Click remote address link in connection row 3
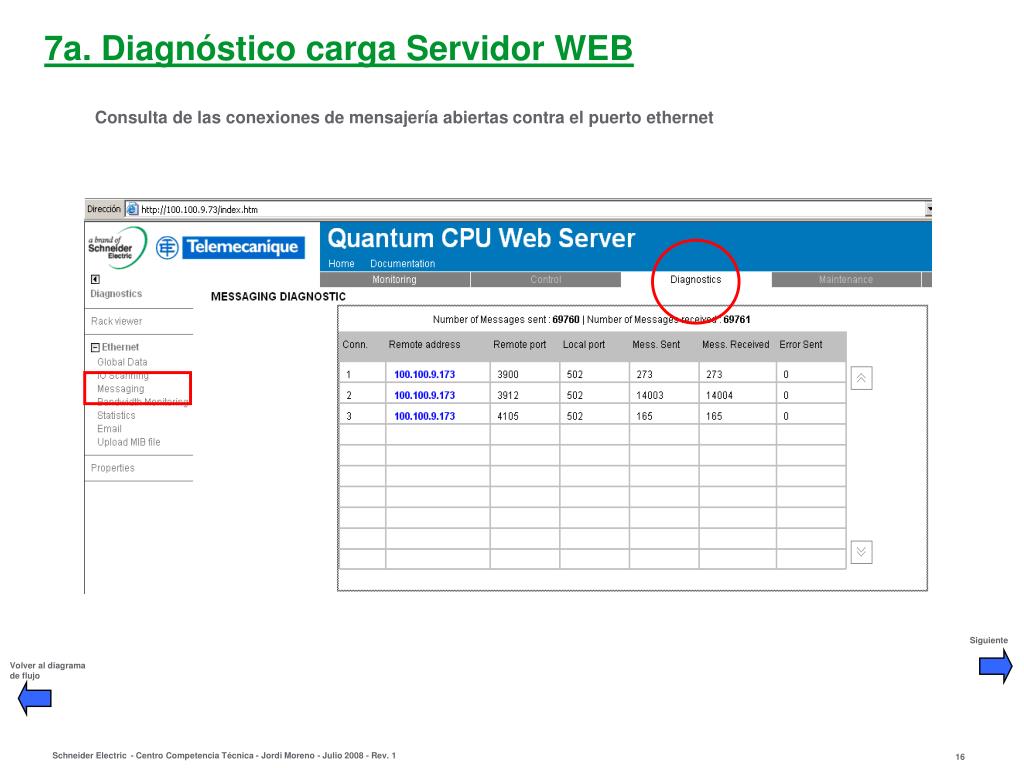The height and width of the screenshot is (768, 1024). pos(424,416)
